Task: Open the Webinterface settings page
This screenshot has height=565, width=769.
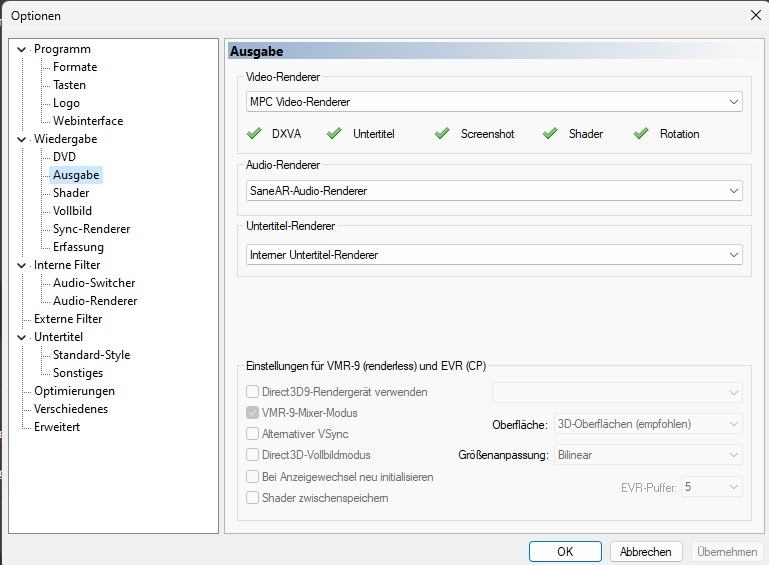Action: click(x=88, y=121)
